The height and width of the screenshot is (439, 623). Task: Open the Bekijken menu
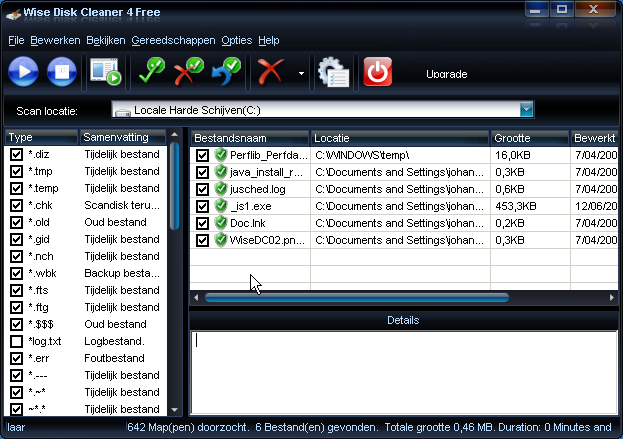106,41
